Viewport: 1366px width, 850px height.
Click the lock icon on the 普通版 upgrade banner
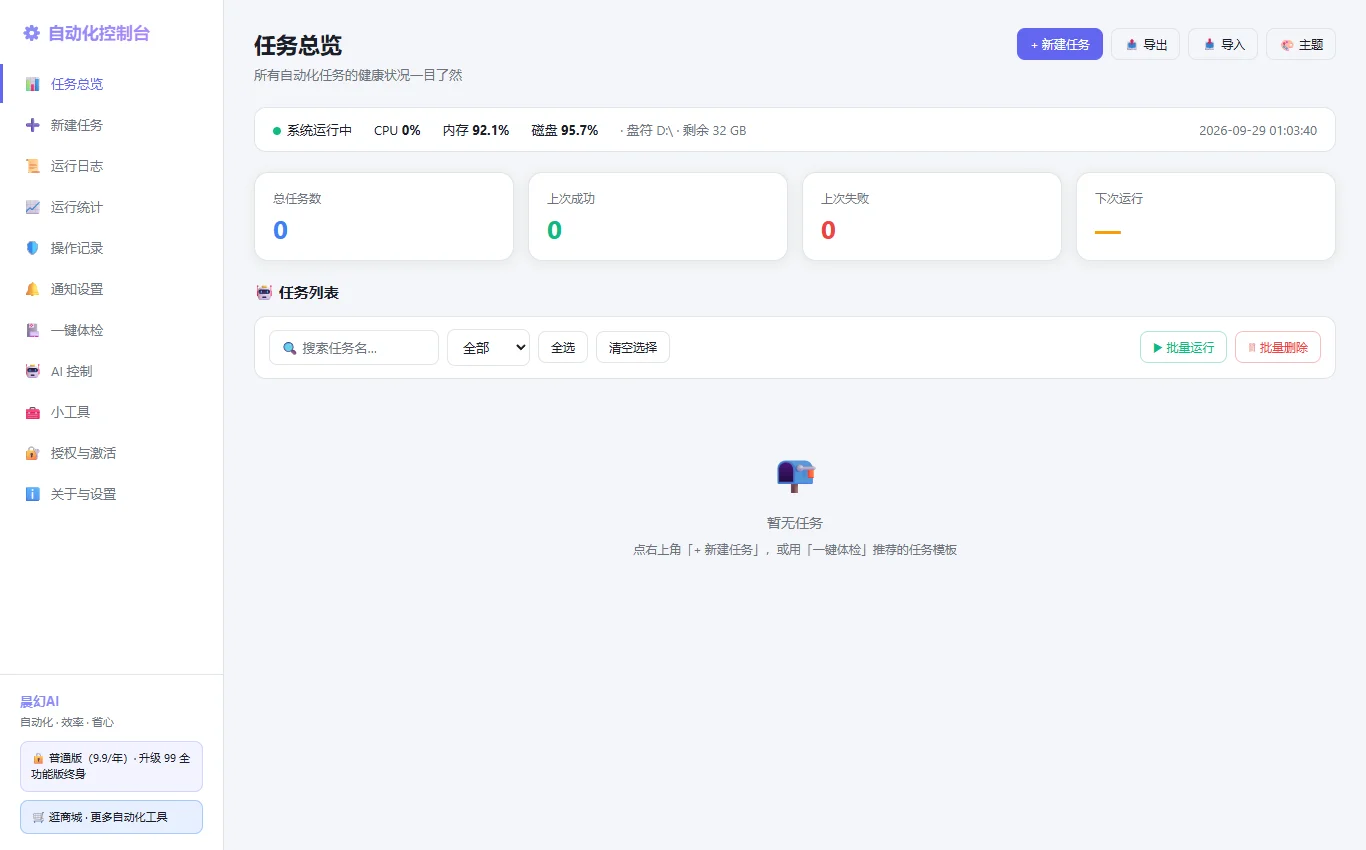click(x=38, y=758)
